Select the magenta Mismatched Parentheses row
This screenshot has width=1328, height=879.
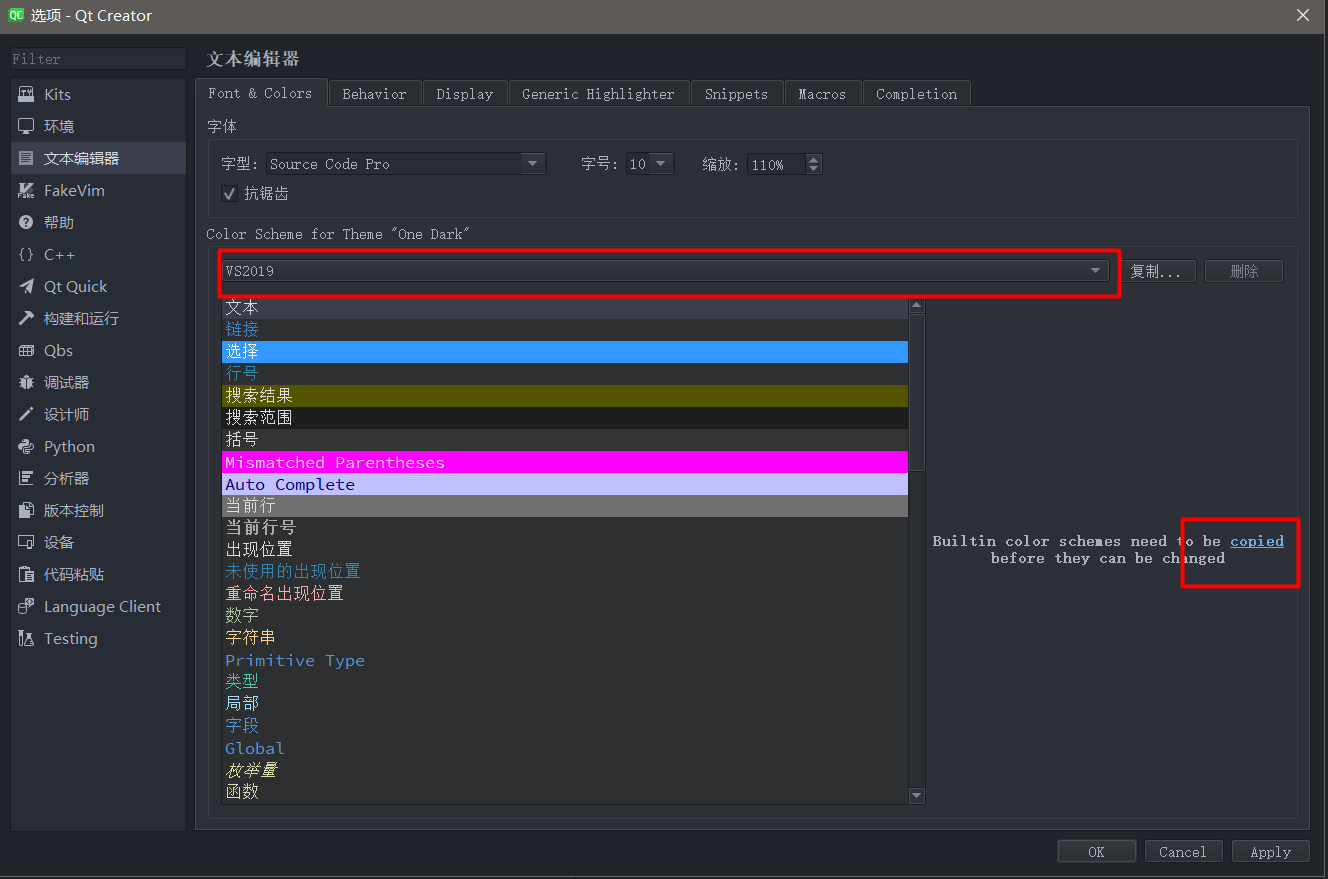pyautogui.click(x=565, y=462)
